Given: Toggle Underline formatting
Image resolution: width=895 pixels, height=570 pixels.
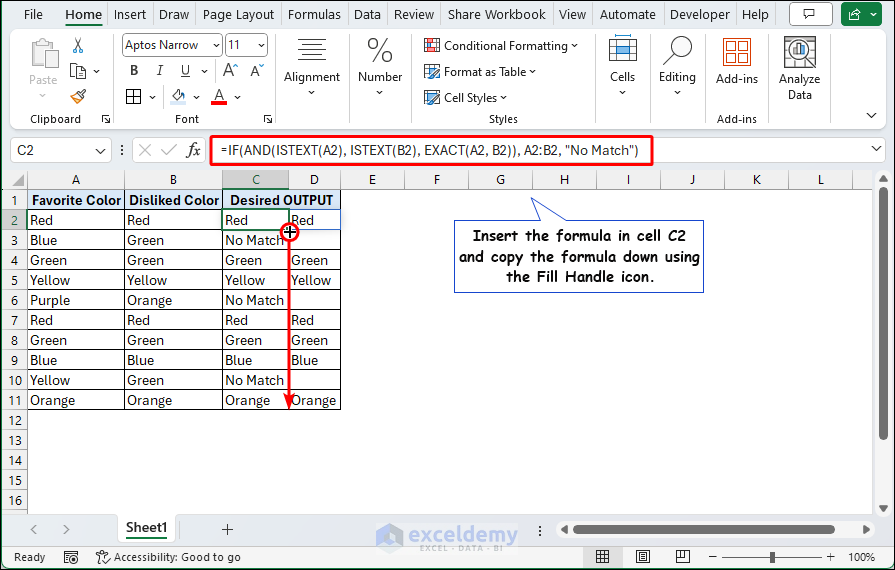Looking at the screenshot, I should (x=185, y=71).
